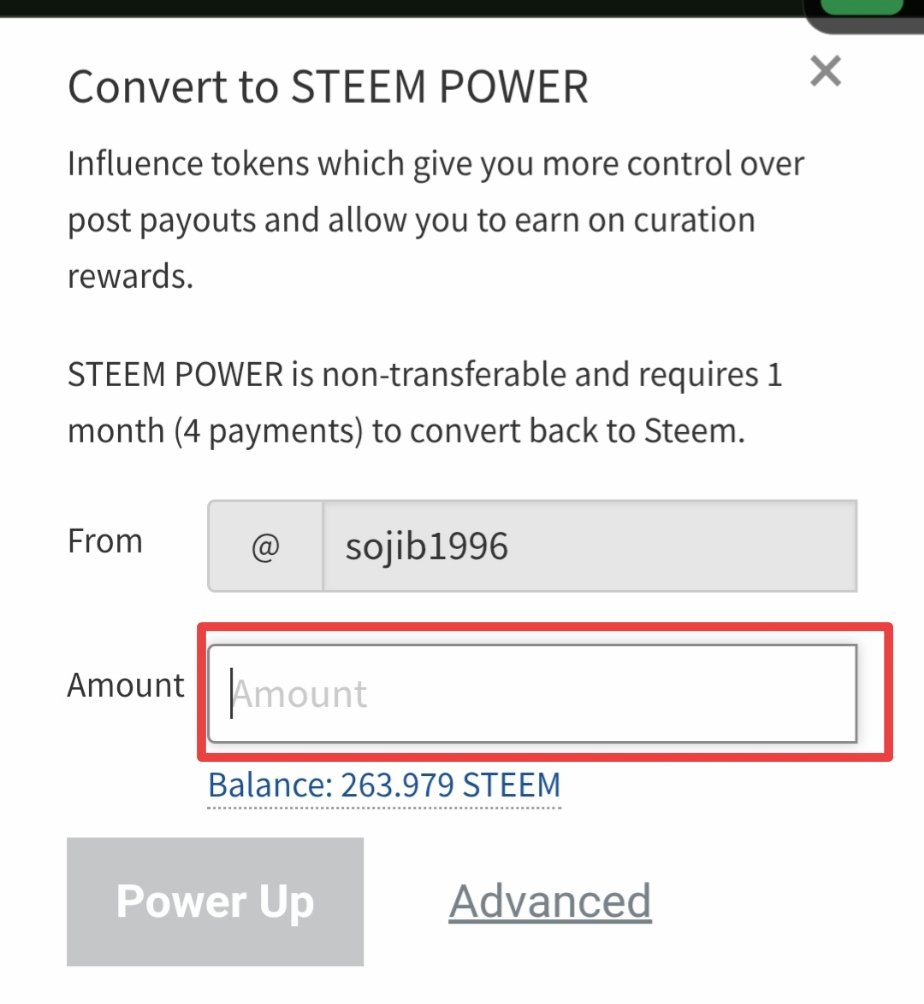
Task: Click the 'From' field label
Action: [x=105, y=541]
